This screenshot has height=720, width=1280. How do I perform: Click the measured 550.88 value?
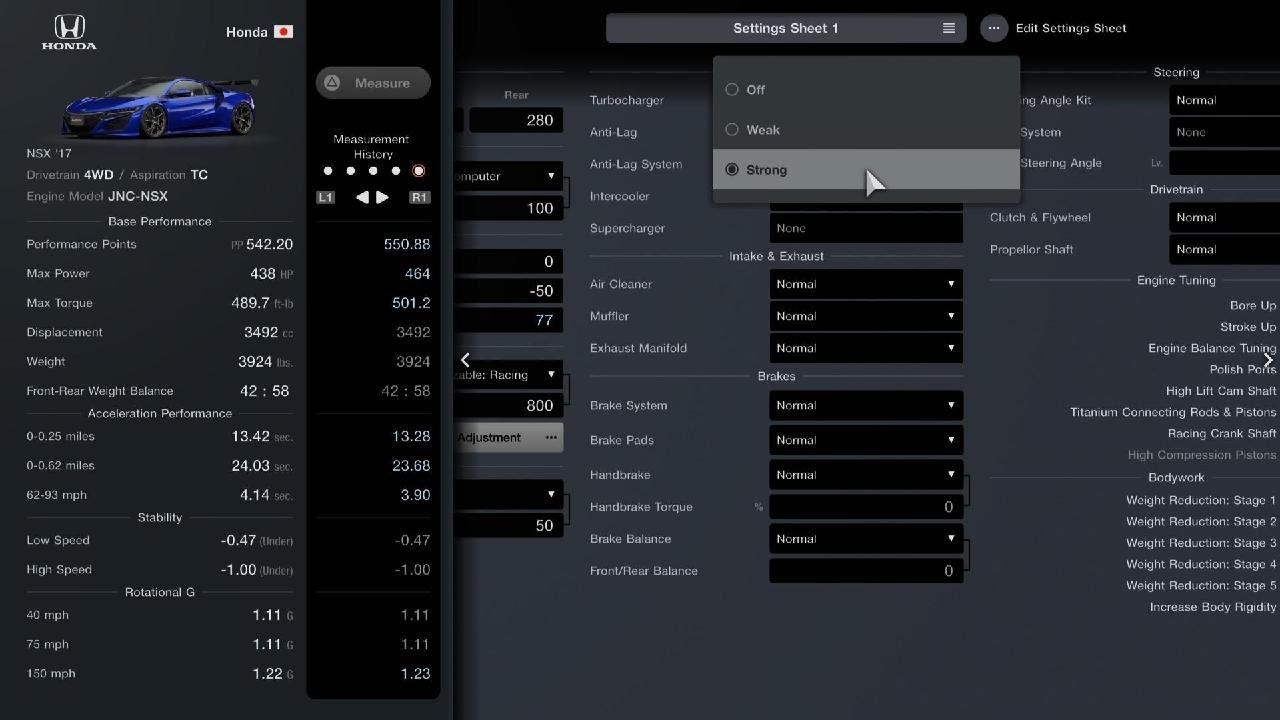[407, 244]
